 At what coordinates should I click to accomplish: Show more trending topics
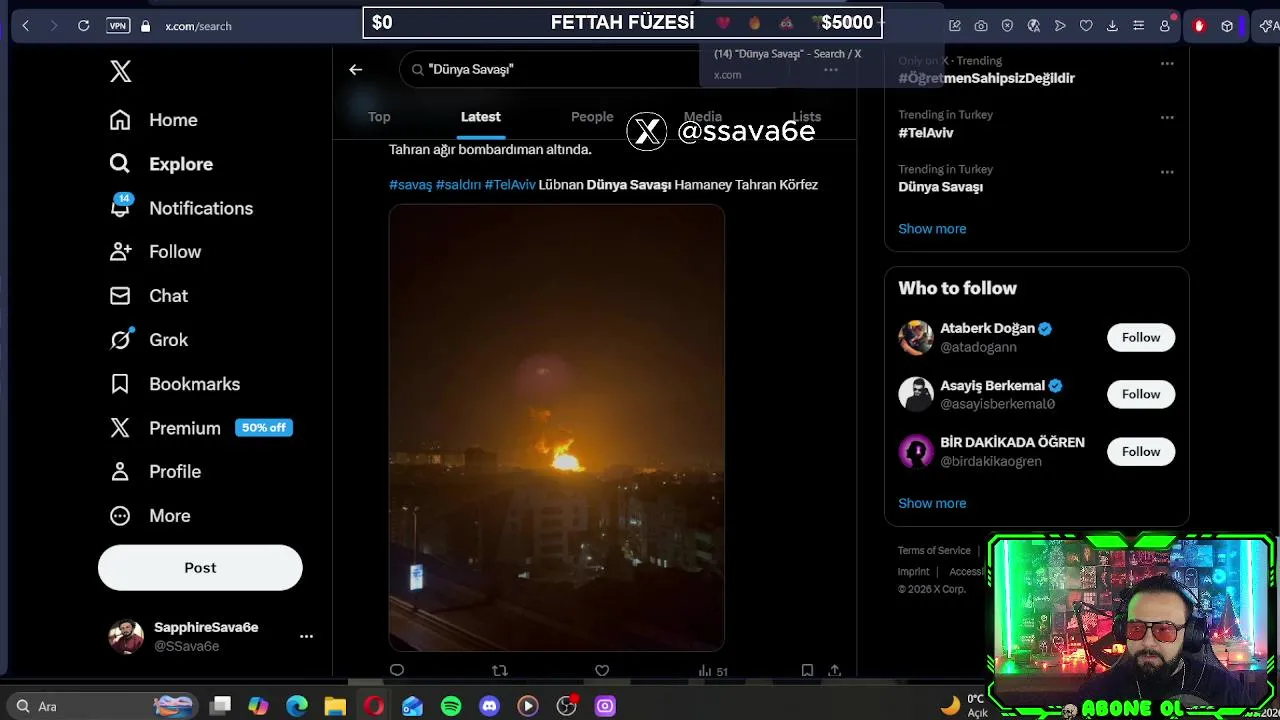[x=932, y=229]
